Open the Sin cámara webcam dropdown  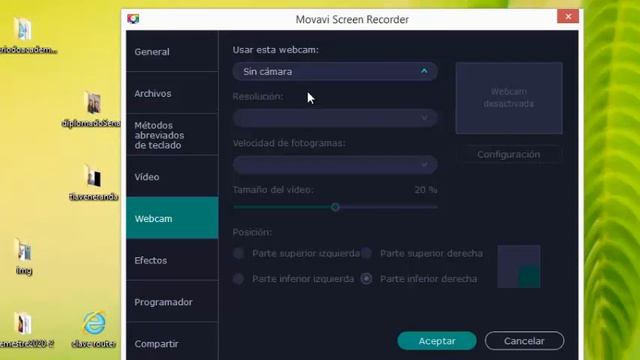[x=335, y=71]
